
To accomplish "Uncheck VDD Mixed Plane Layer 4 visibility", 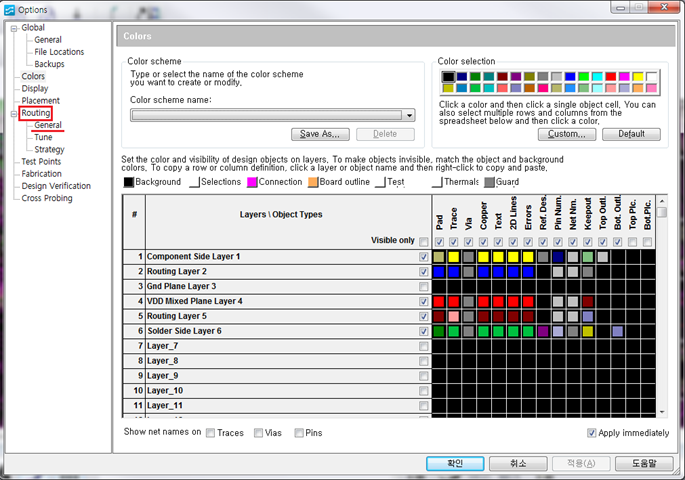I will (423, 301).
